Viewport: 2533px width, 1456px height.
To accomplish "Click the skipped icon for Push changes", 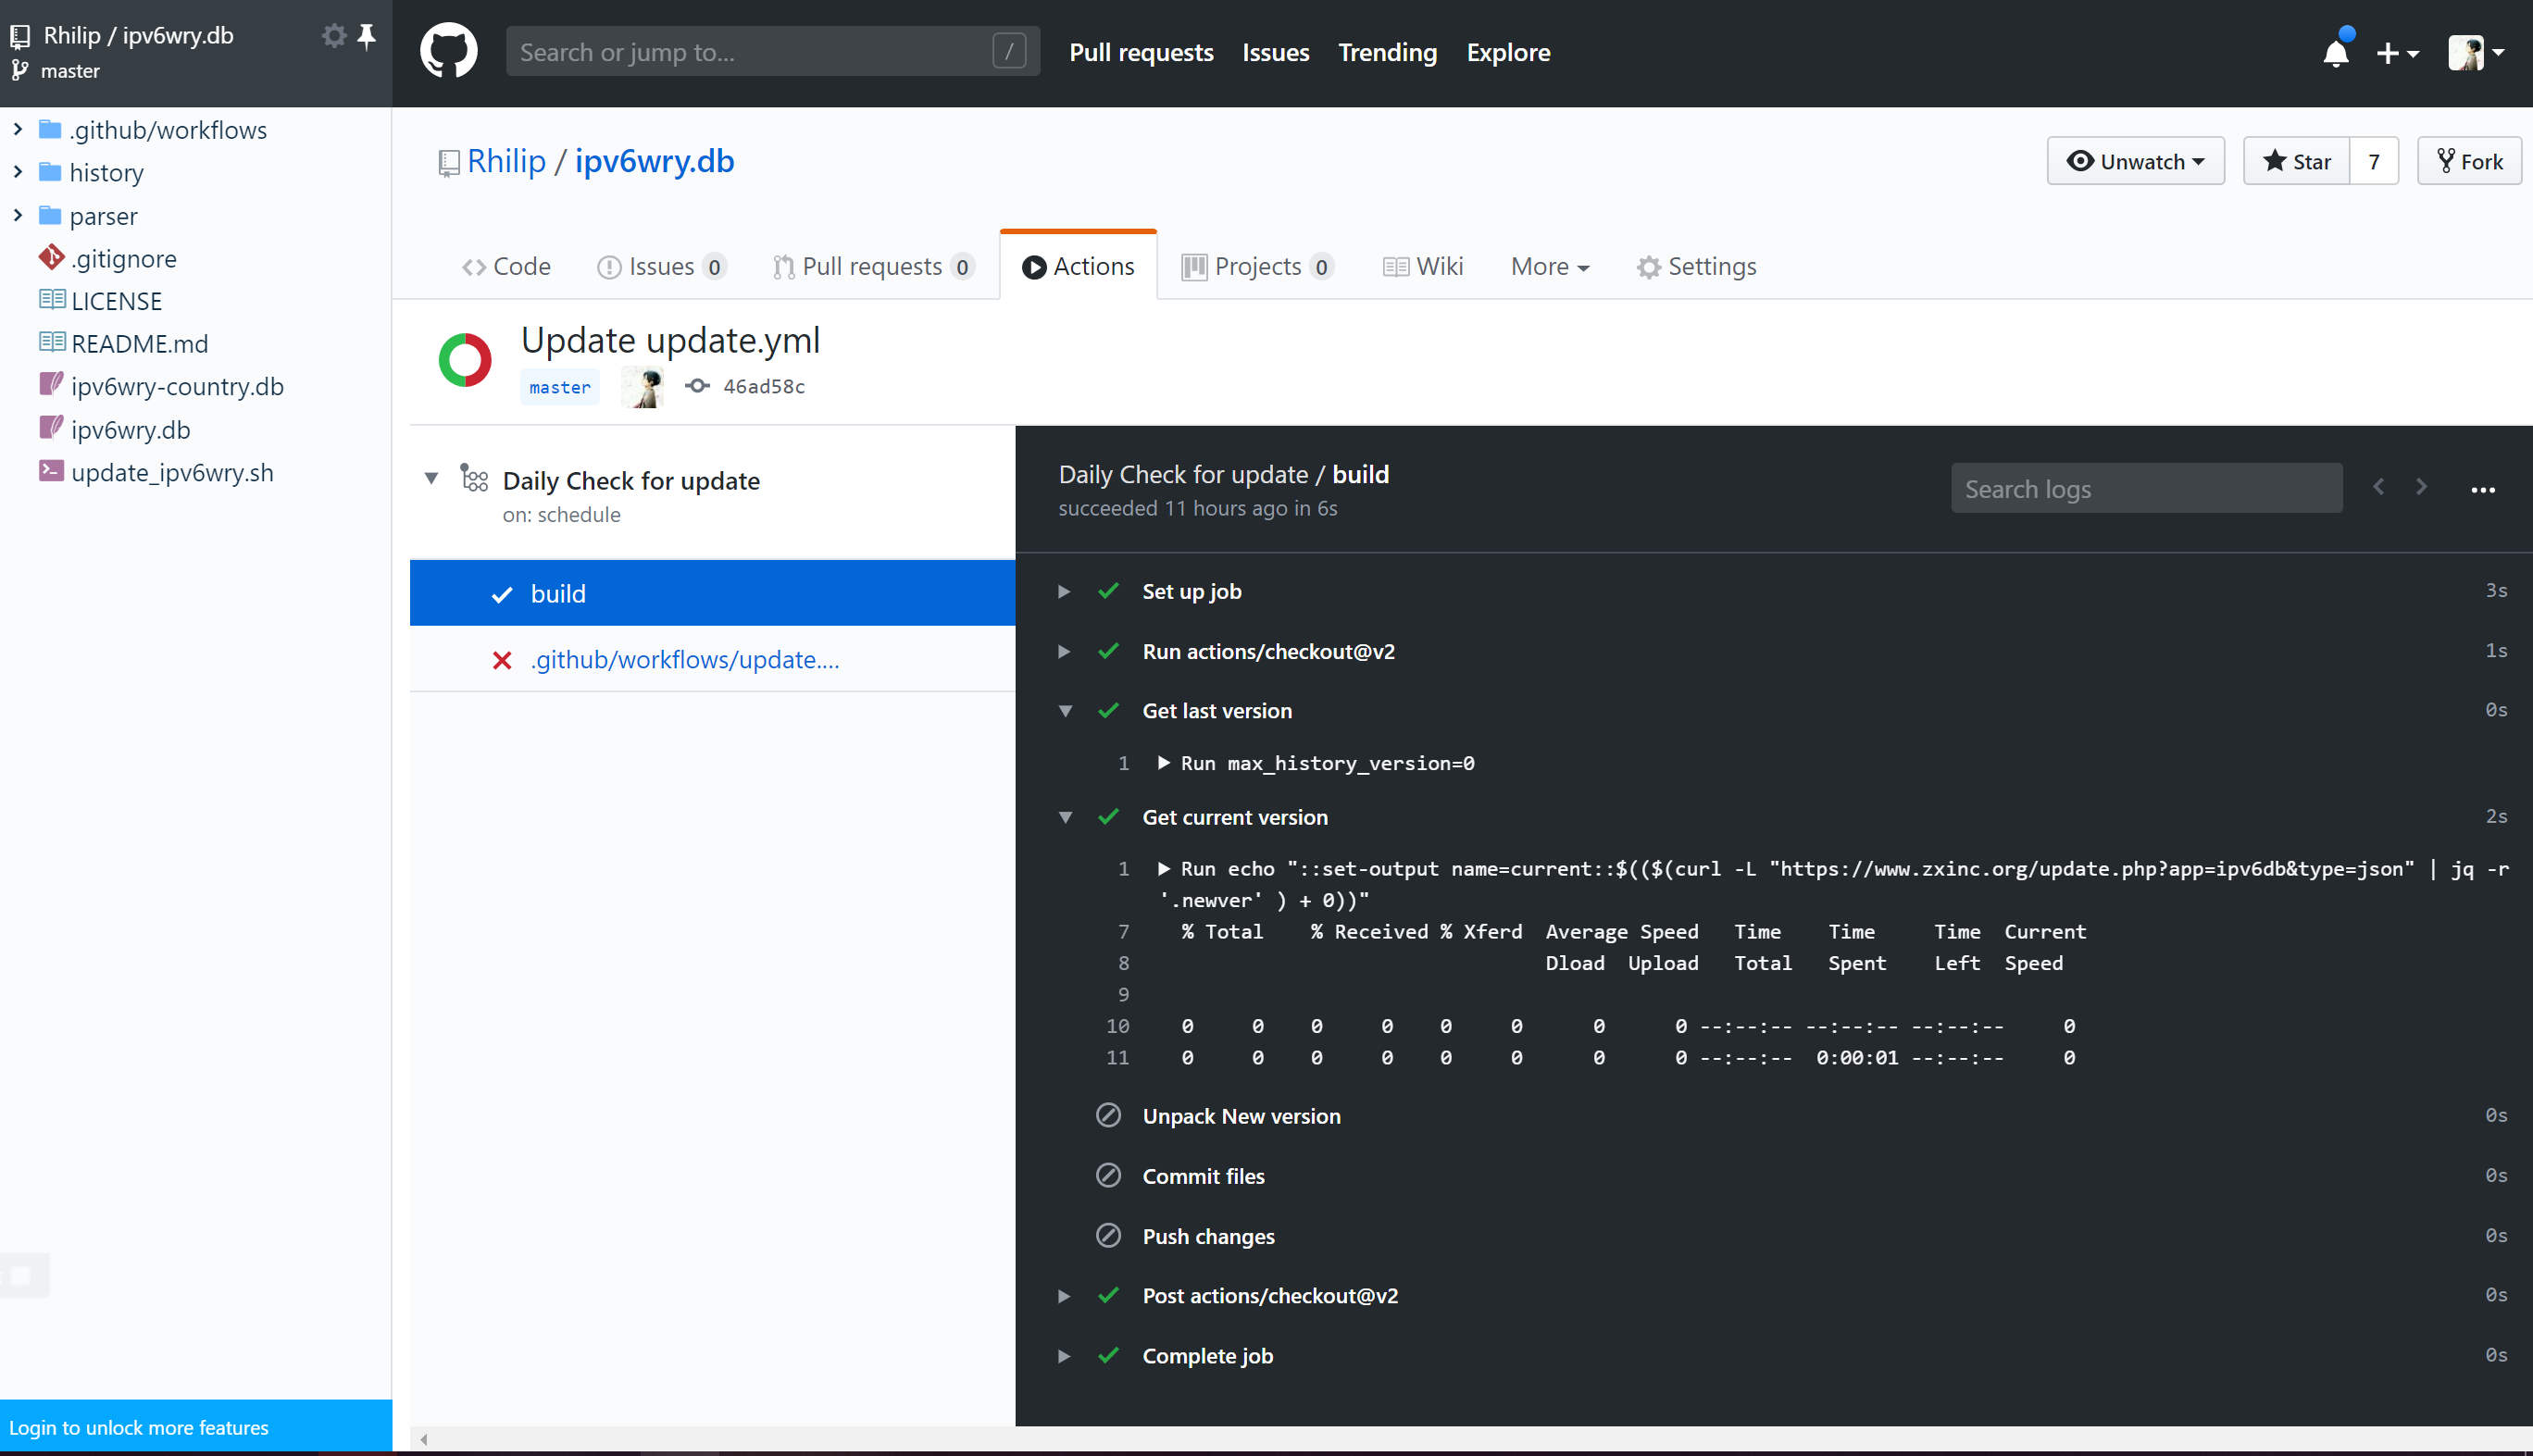I will point(1108,1235).
